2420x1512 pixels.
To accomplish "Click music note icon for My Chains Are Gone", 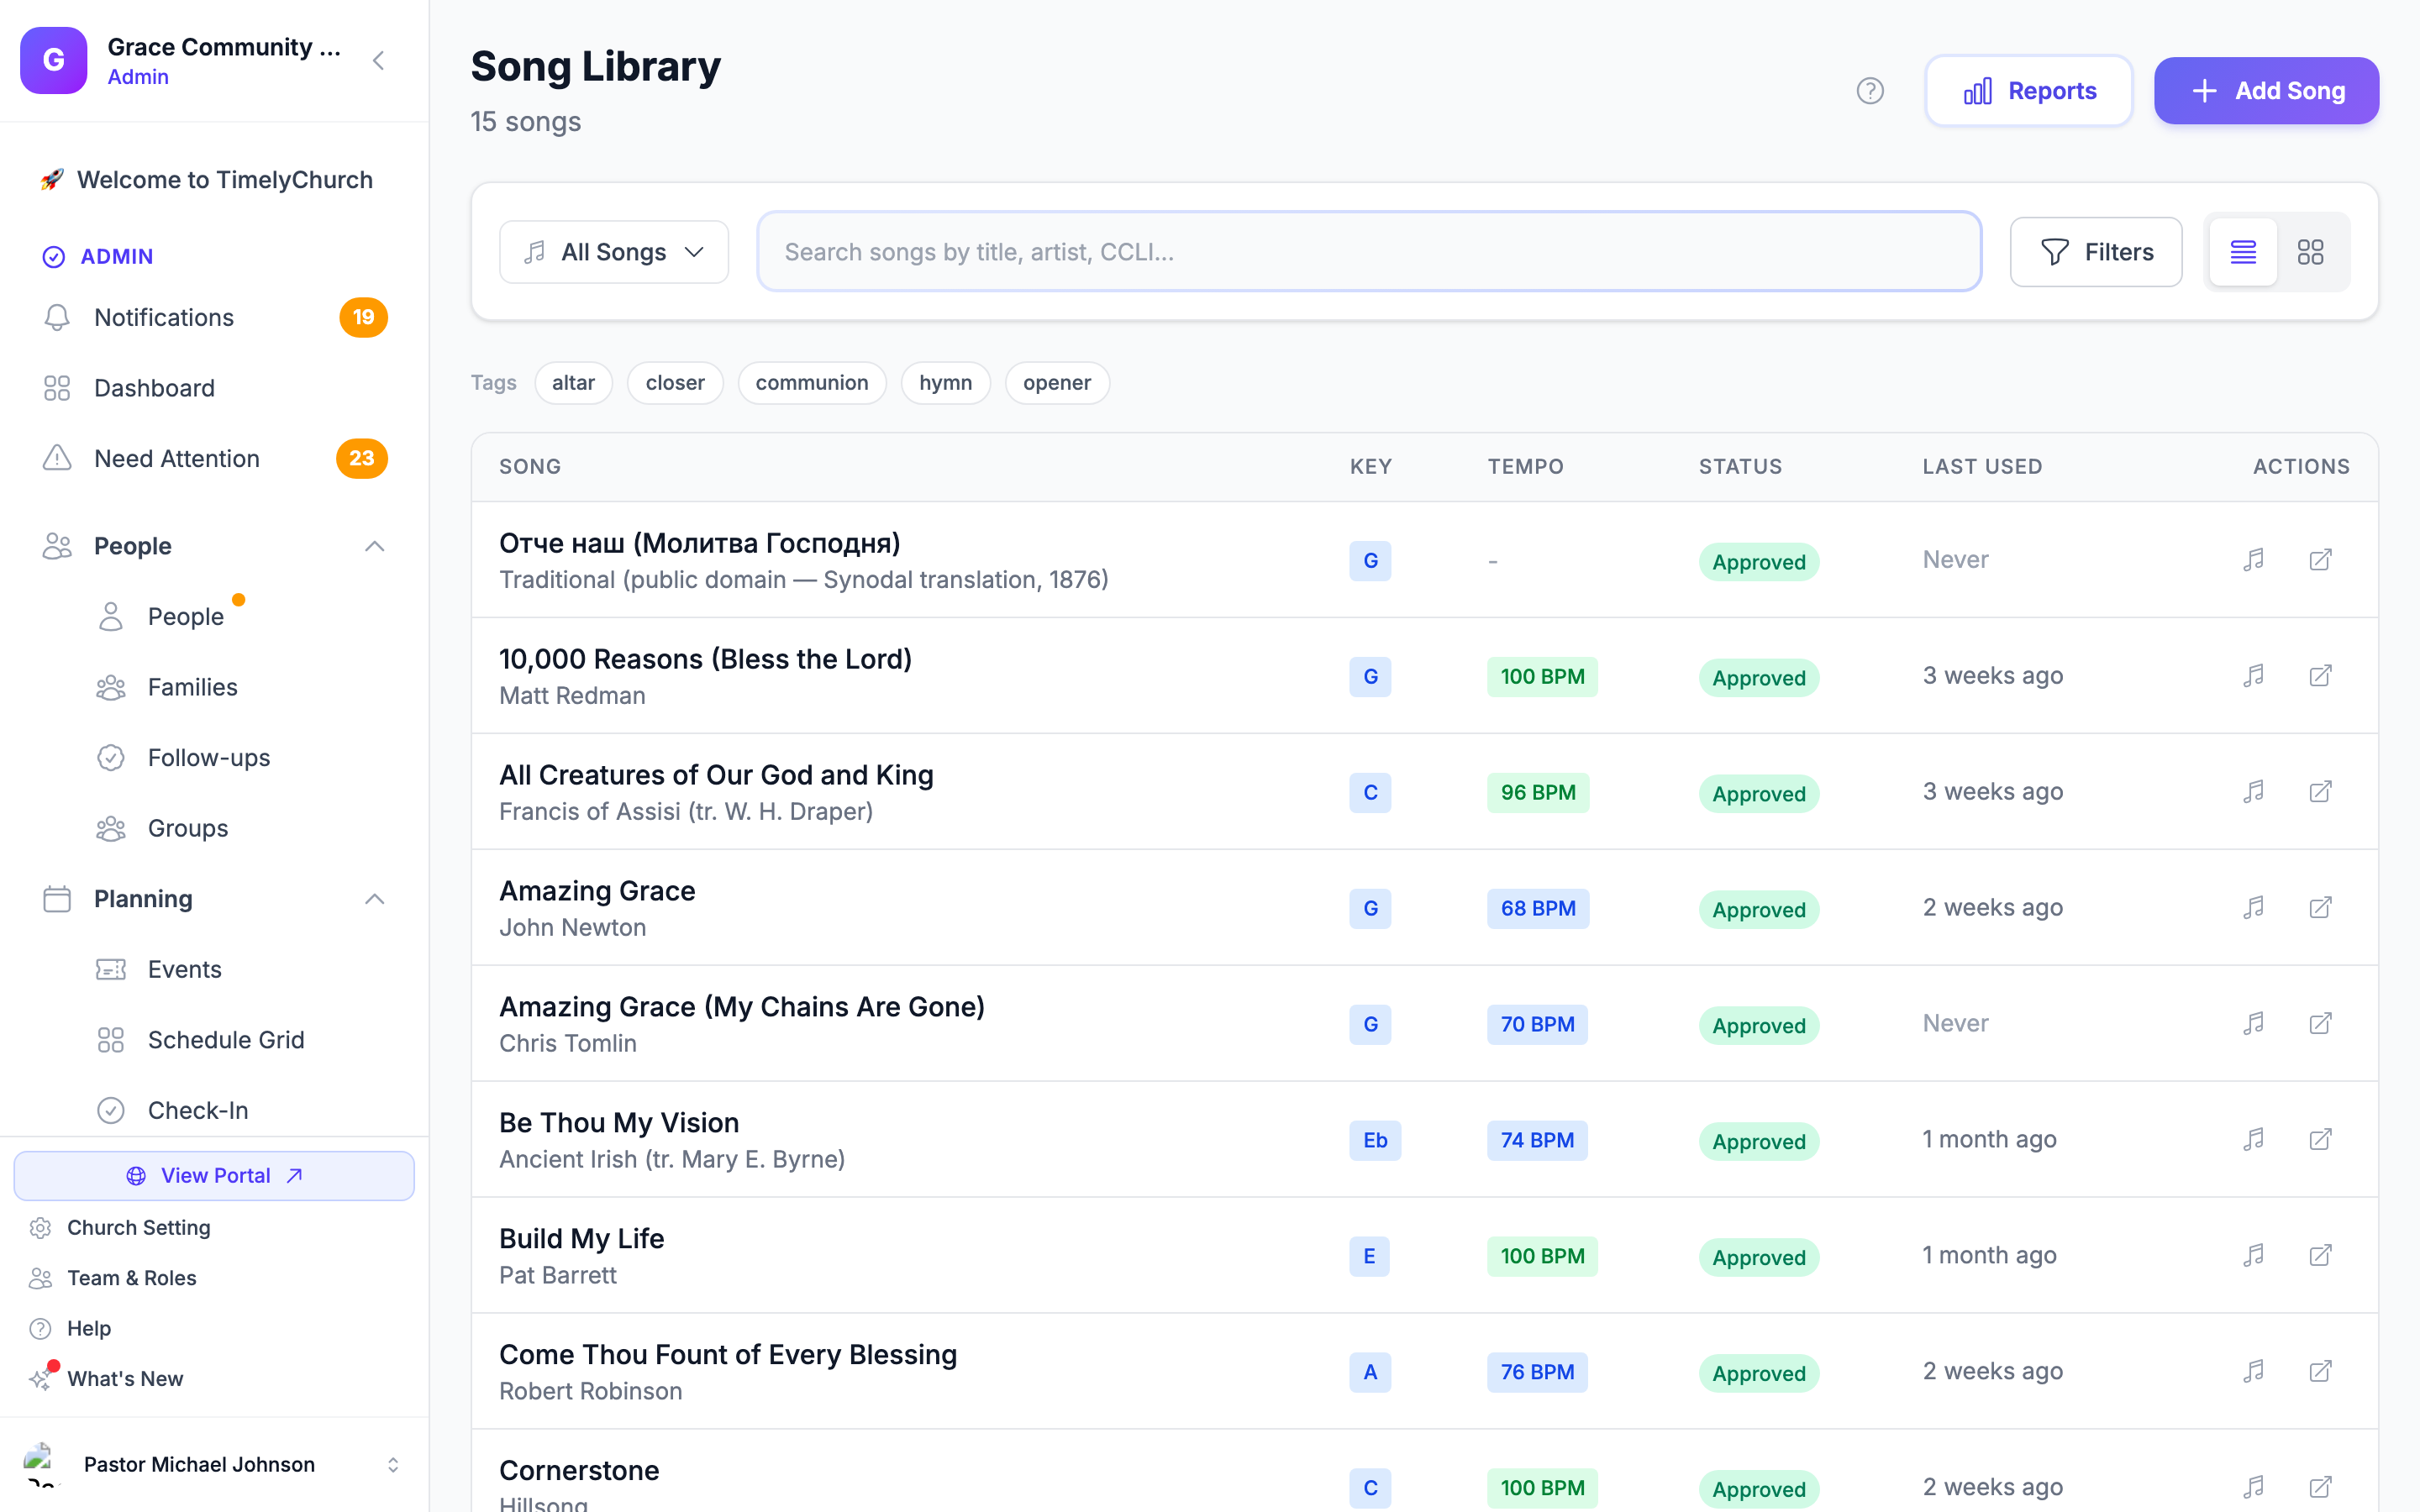I will click(x=2253, y=1023).
